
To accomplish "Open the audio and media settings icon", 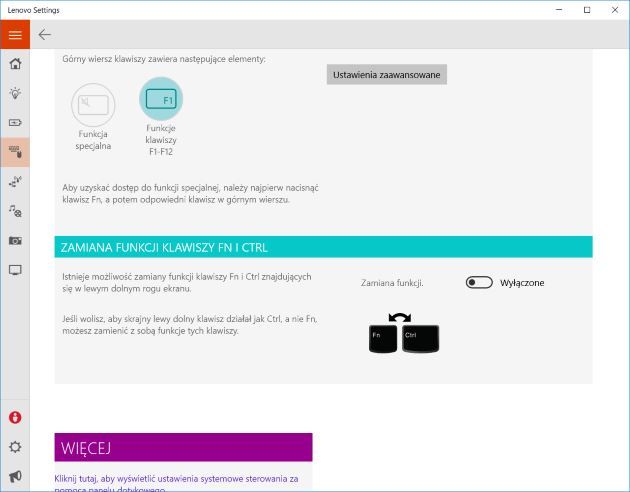I will coord(15,211).
